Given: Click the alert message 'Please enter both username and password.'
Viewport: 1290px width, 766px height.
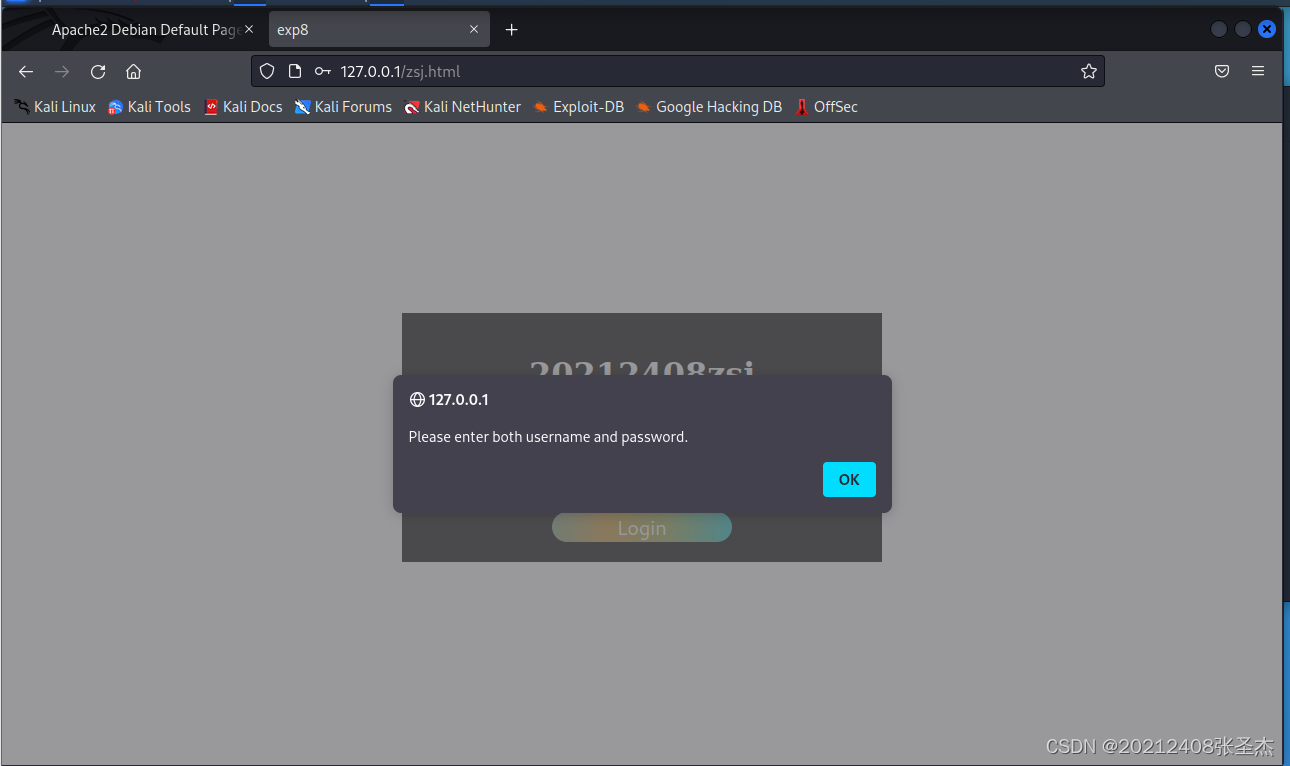Looking at the screenshot, I should [548, 437].
